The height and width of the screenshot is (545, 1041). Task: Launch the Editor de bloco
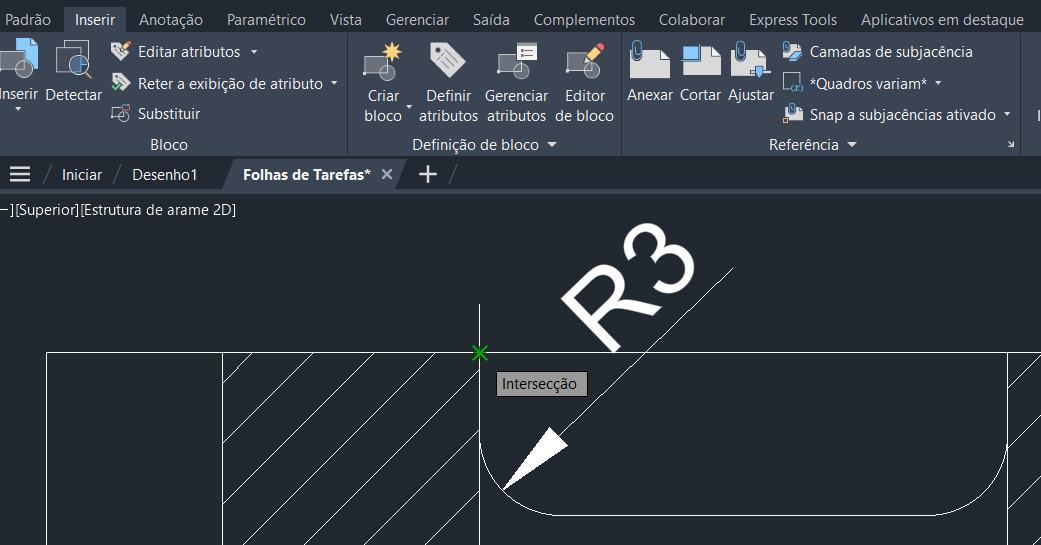(x=585, y=62)
